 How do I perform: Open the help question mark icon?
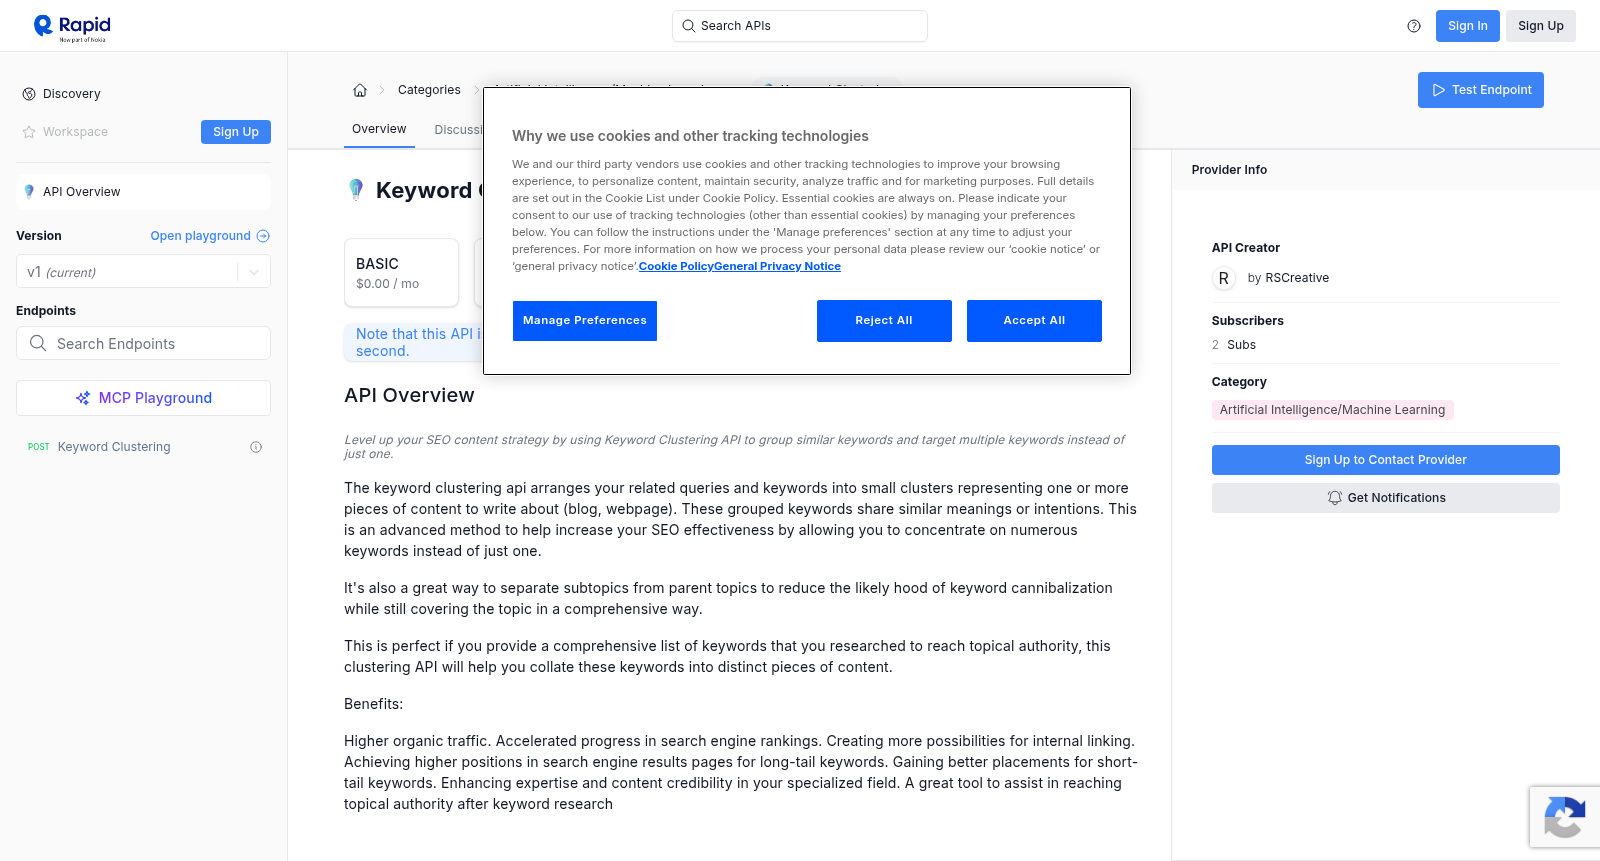coord(1414,26)
